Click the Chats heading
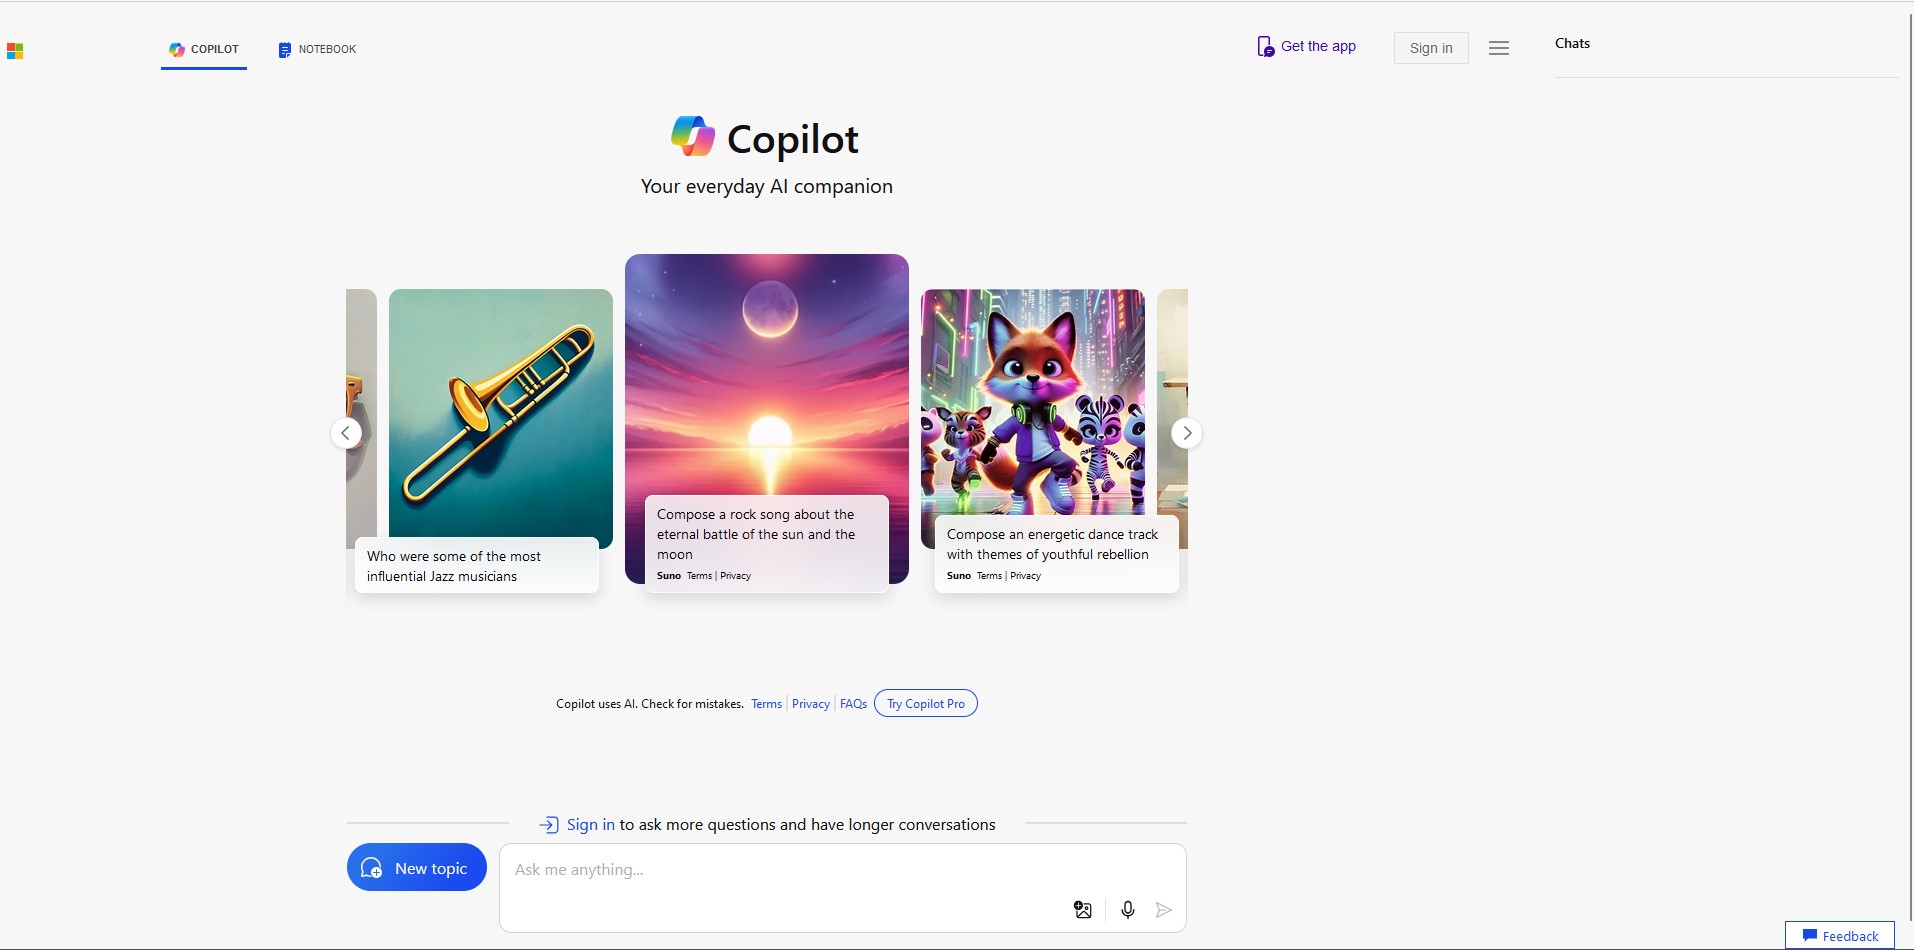This screenshot has width=1914, height=950. pos(1572,43)
